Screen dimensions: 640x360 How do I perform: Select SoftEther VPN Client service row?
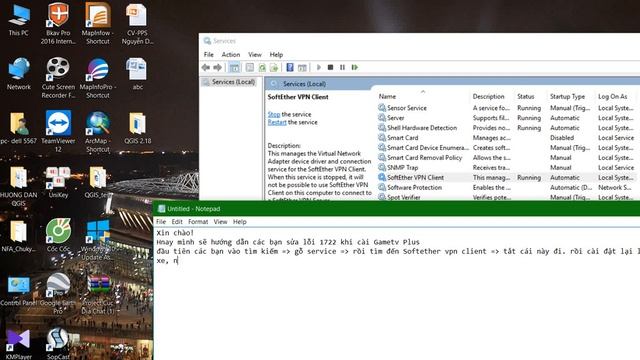tap(506, 178)
